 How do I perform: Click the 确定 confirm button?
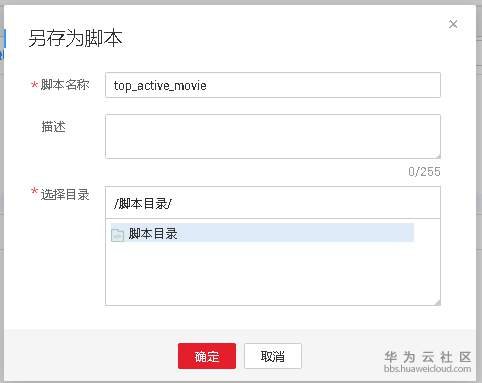[x=207, y=356]
